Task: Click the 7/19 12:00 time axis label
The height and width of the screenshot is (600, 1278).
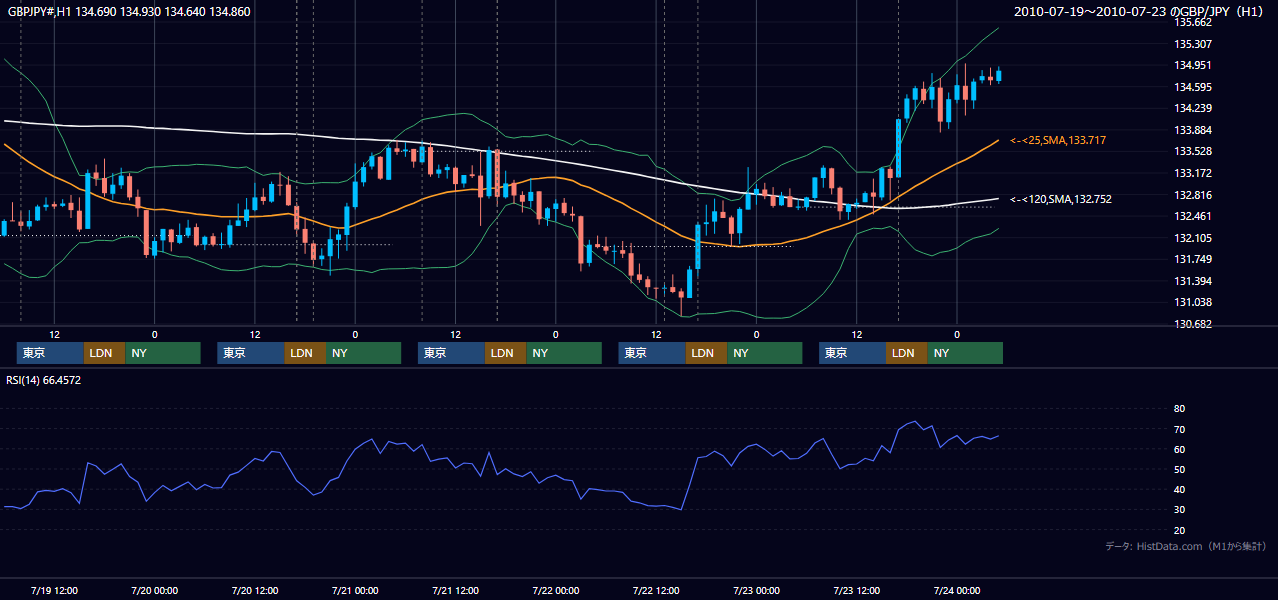Action: pyautogui.click(x=55, y=590)
